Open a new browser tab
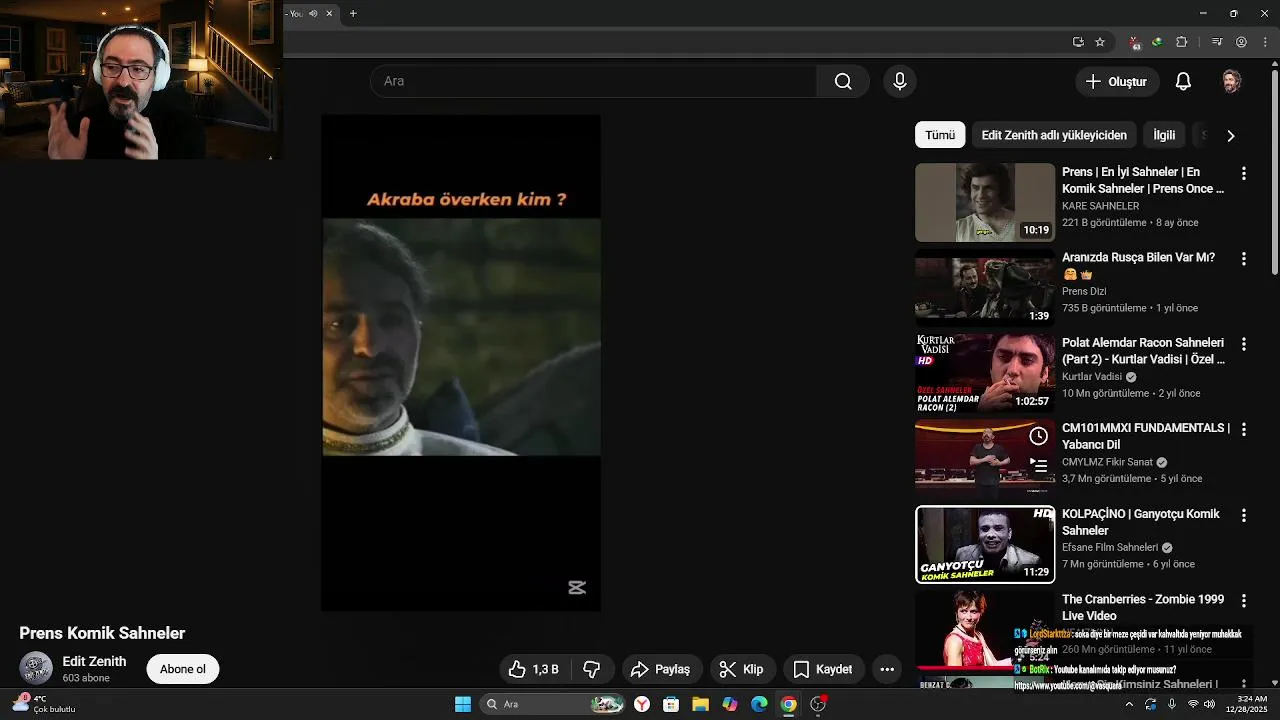1280x720 pixels. point(353,13)
